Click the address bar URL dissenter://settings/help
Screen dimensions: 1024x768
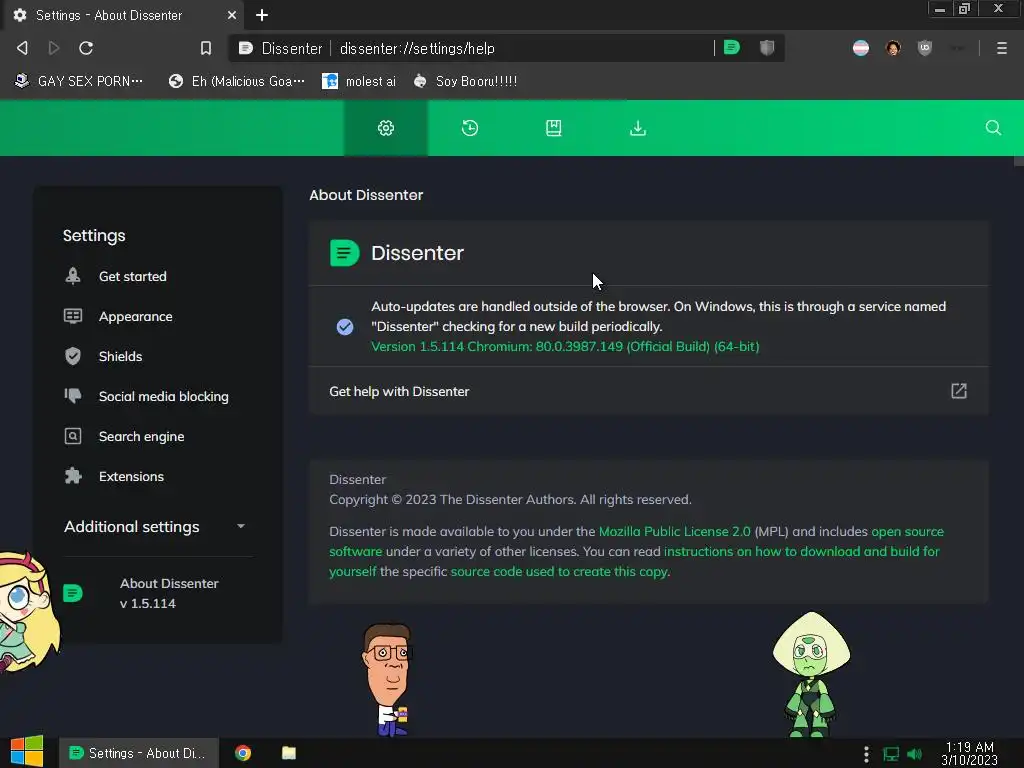point(417,48)
